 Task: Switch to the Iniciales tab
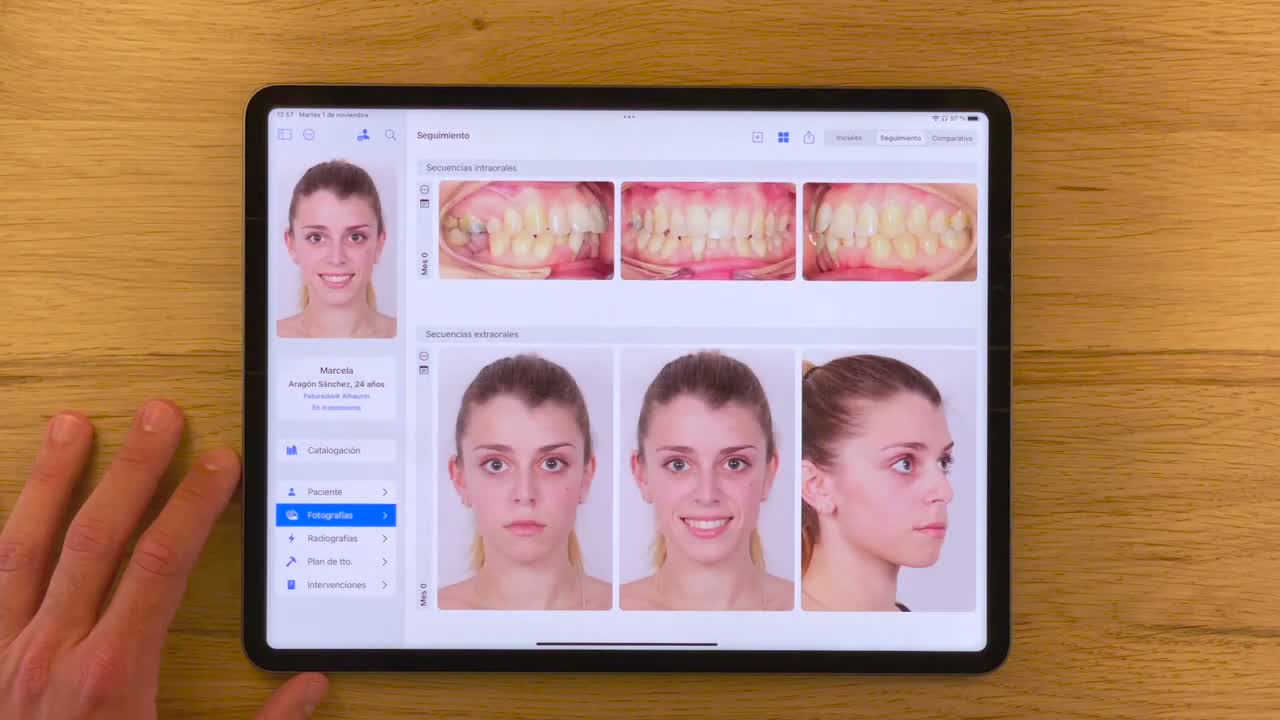point(849,138)
